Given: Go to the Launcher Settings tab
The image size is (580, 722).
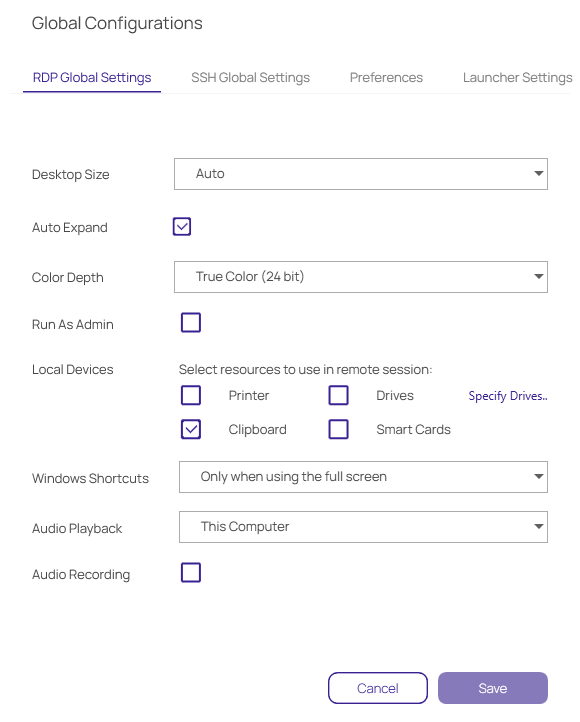Looking at the screenshot, I should point(517,77).
